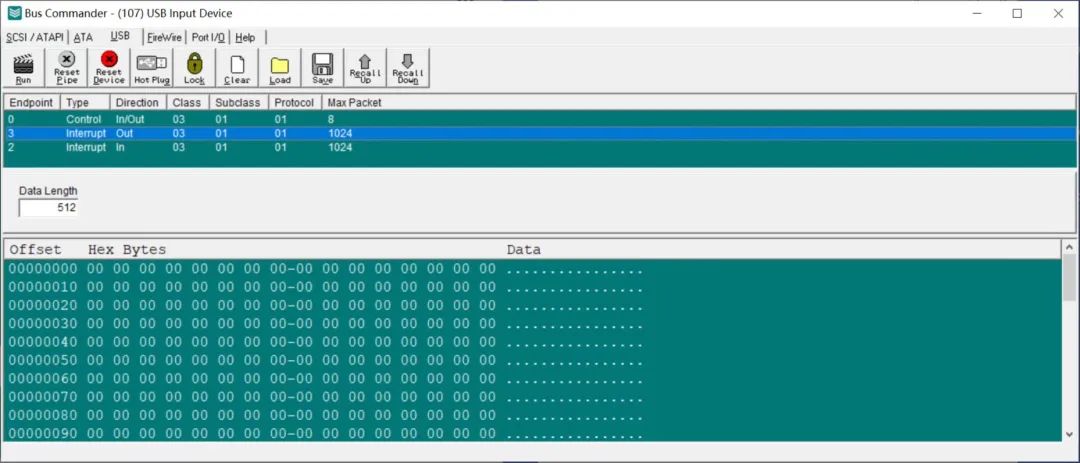Click the Bus Commander title bar app icon
Screen dimensions: 1080x463
[14, 13]
